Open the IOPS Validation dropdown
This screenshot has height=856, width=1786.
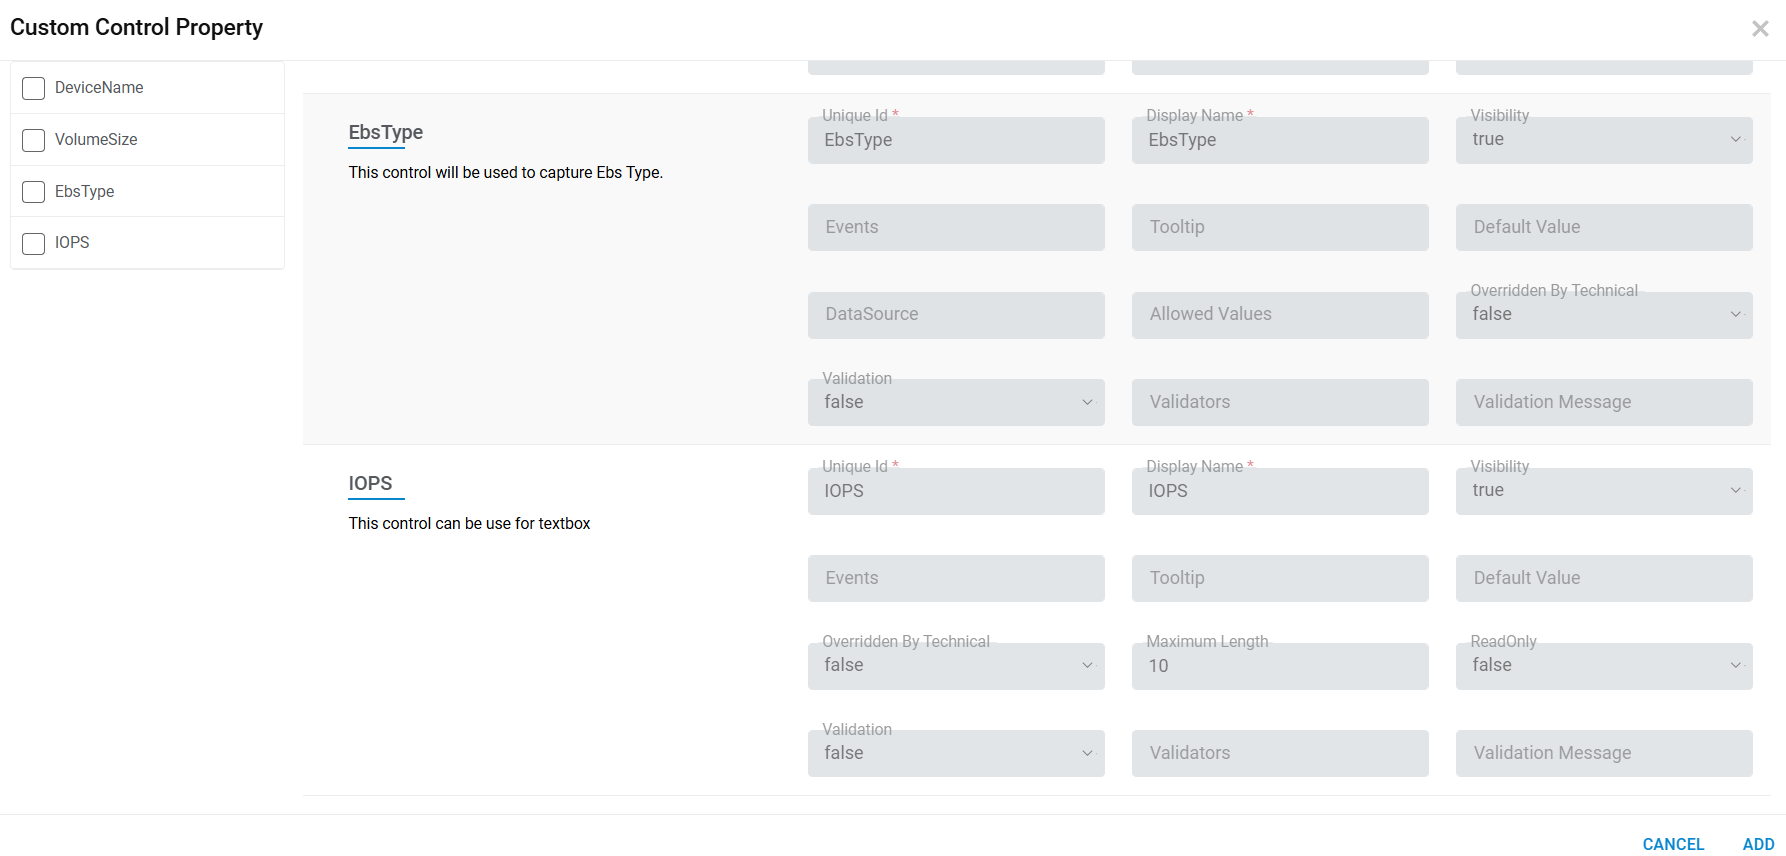click(x=955, y=753)
